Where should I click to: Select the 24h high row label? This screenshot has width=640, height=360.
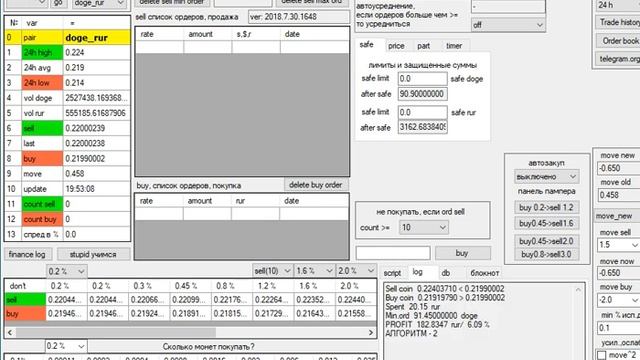[42, 52]
